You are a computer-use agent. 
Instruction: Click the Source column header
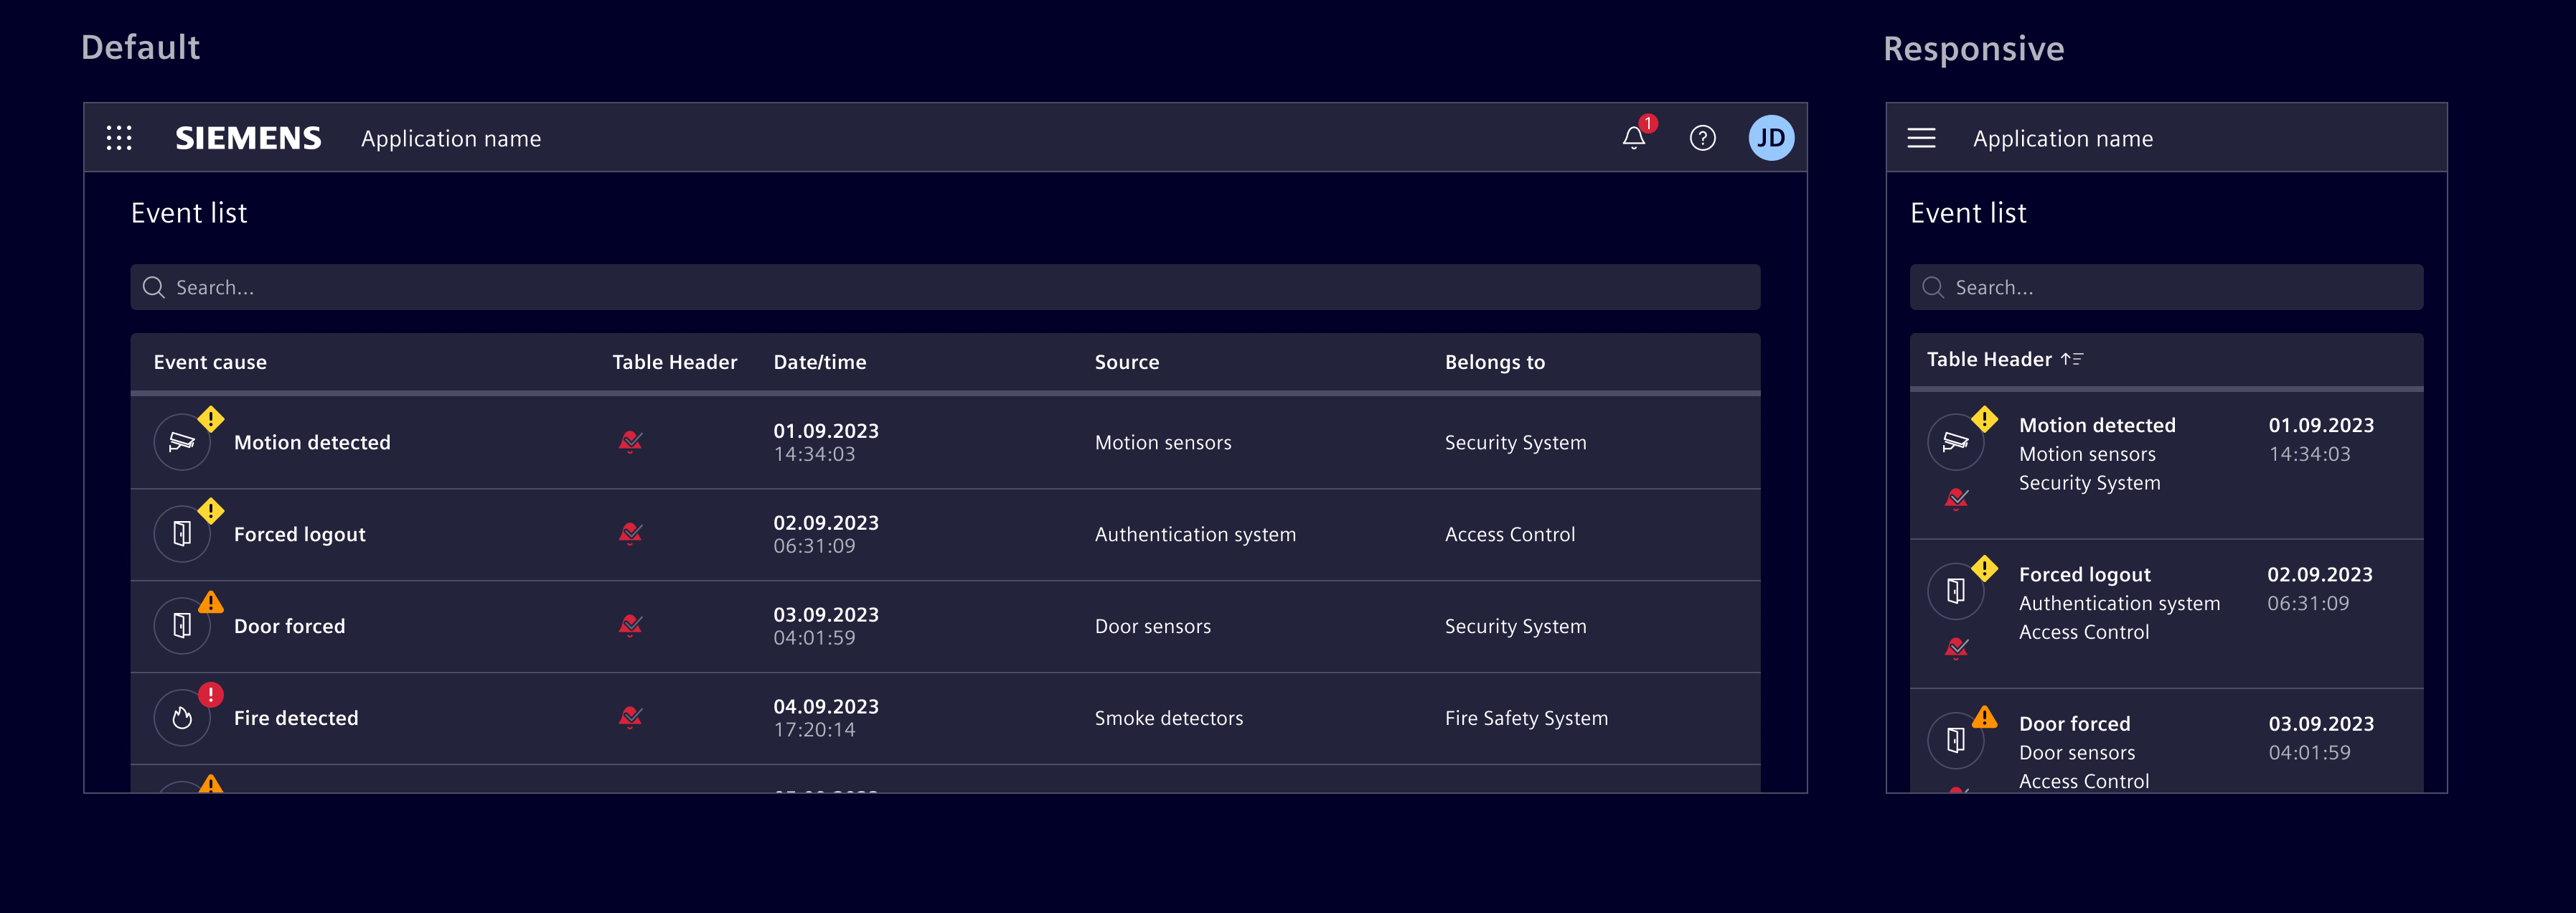pyautogui.click(x=1126, y=362)
